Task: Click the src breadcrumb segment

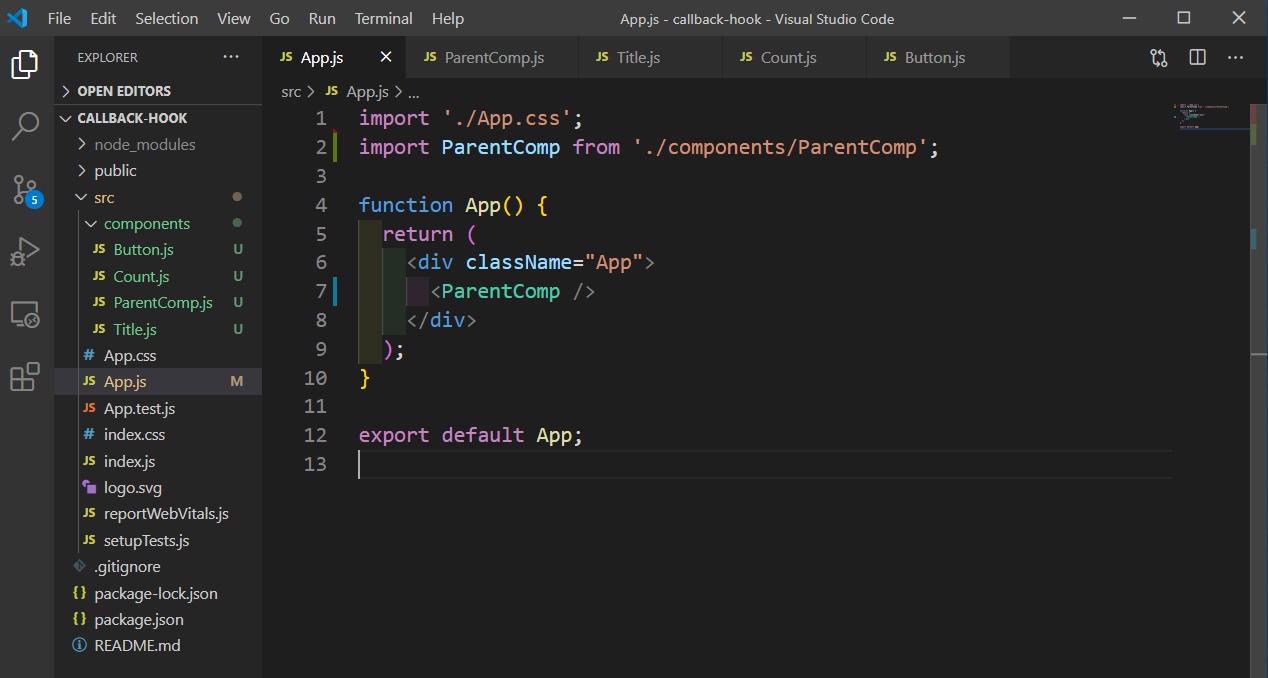Action: pyautogui.click(x=291, y=91)
